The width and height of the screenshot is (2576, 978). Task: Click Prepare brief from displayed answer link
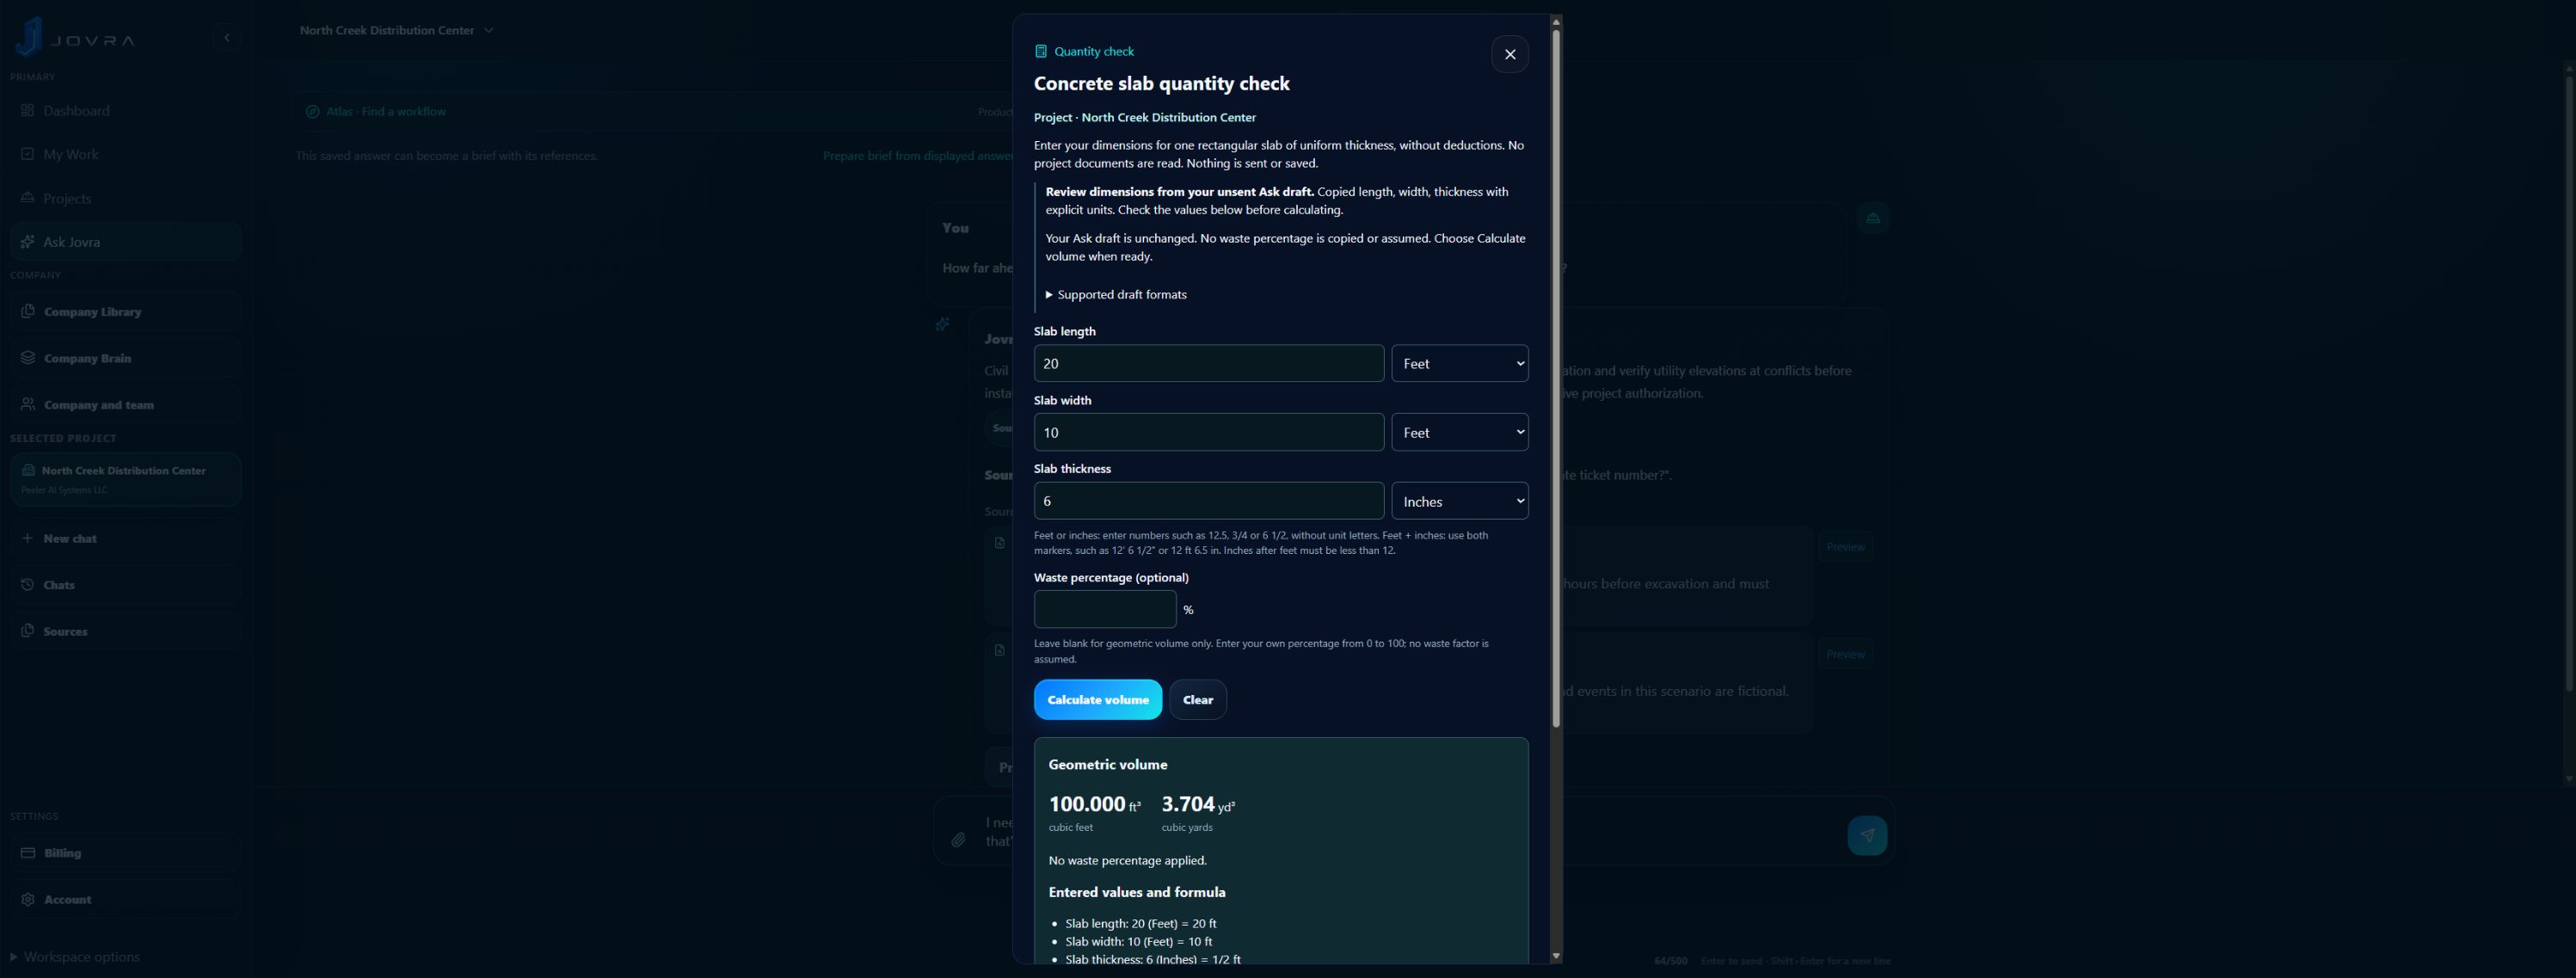pyautogui.click(x=918, y=156)
